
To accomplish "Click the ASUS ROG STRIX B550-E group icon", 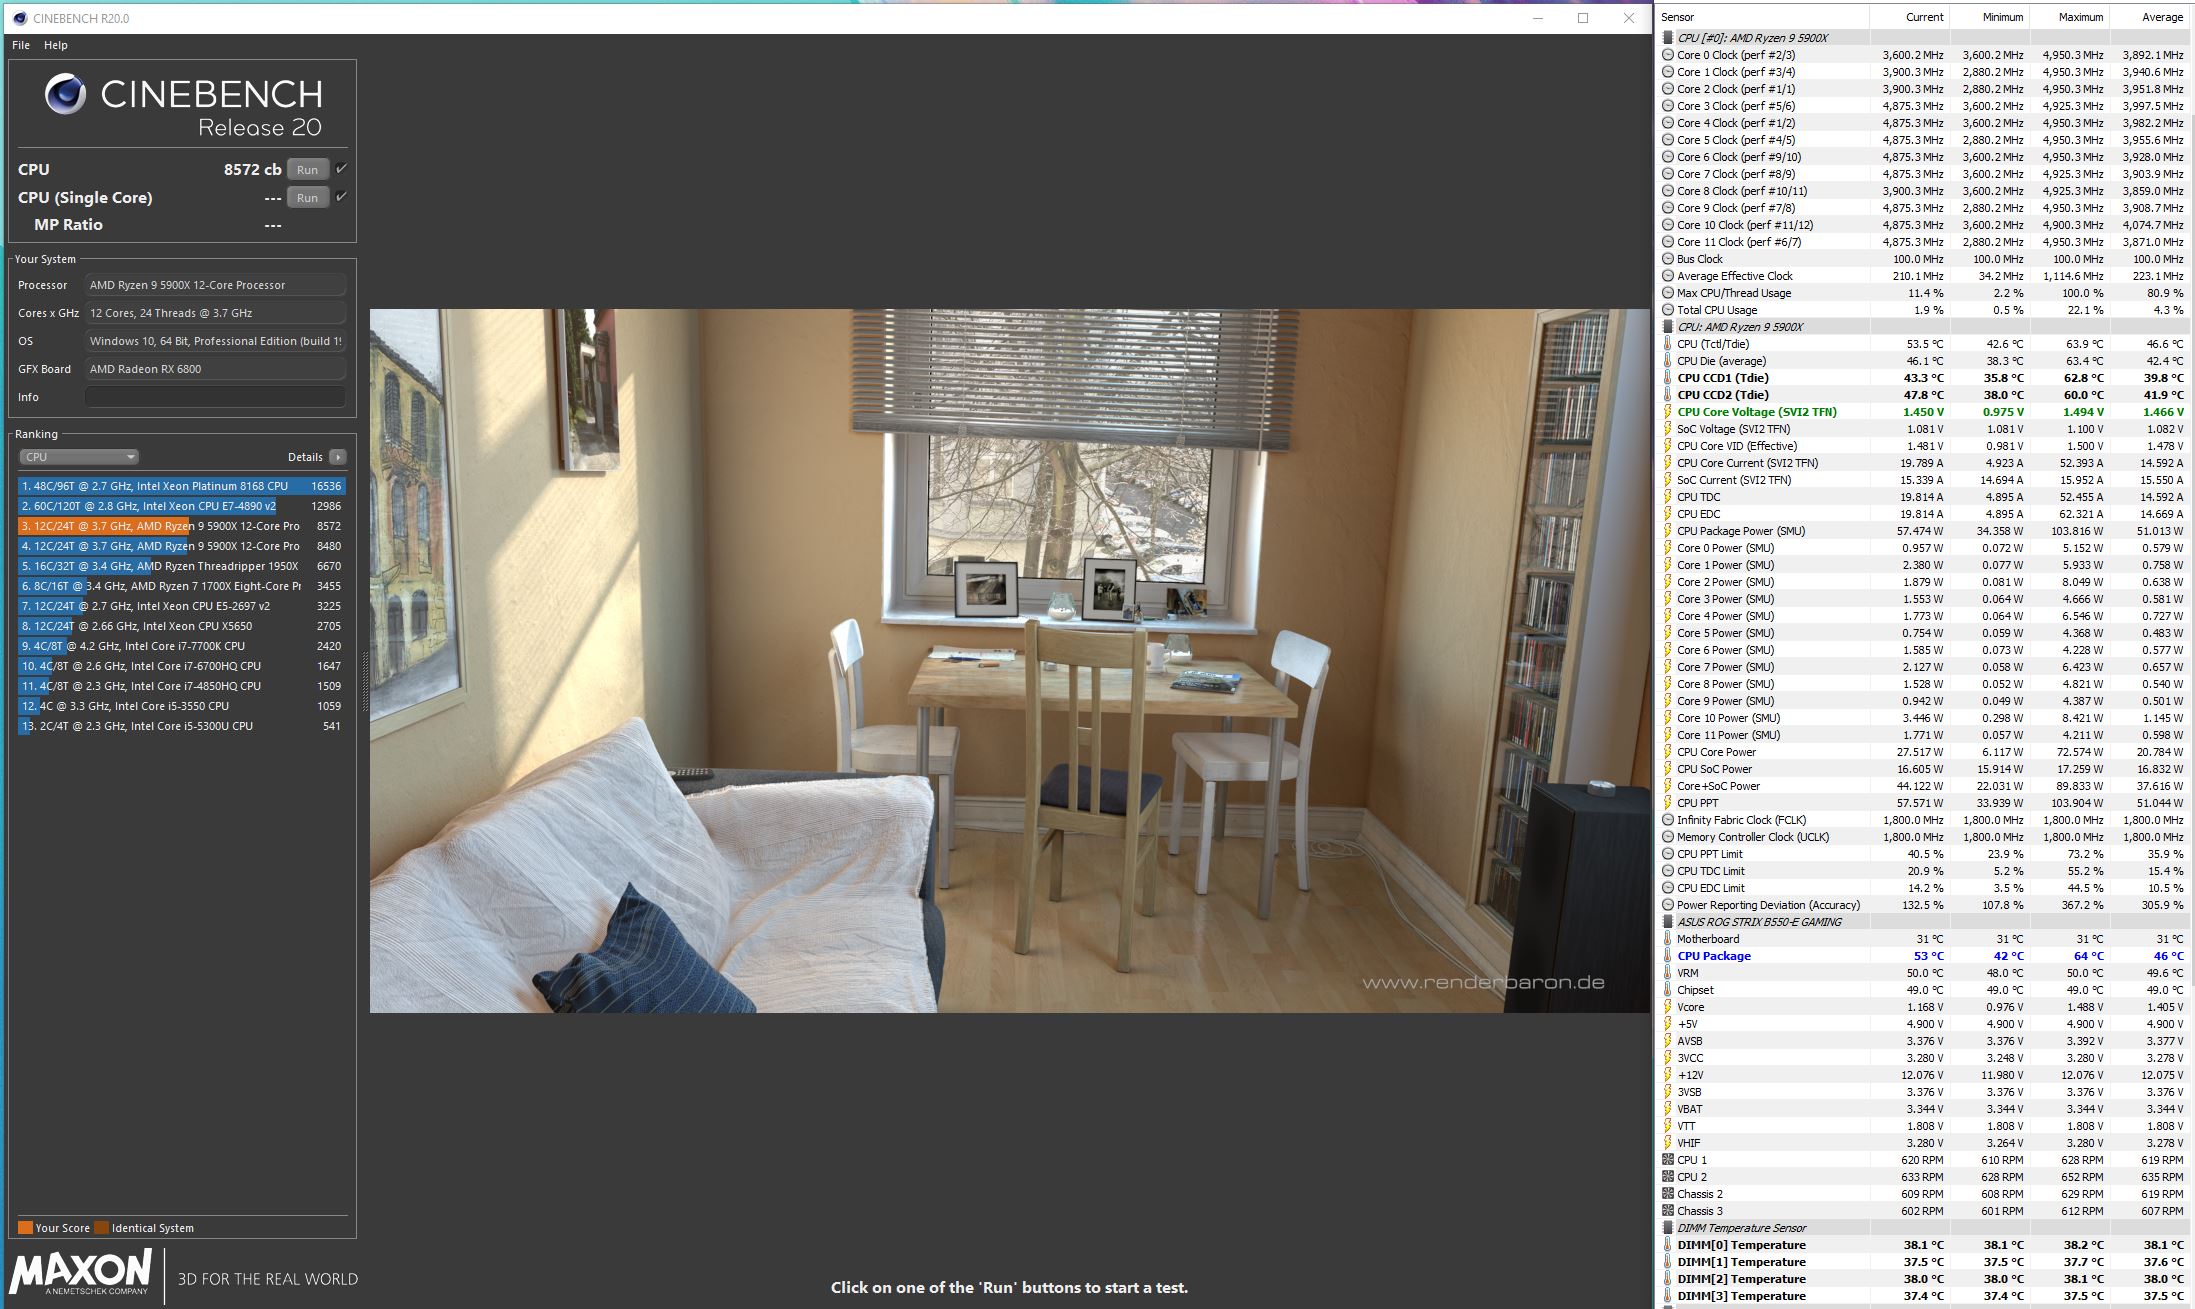I will click(x=1667, y=922).
